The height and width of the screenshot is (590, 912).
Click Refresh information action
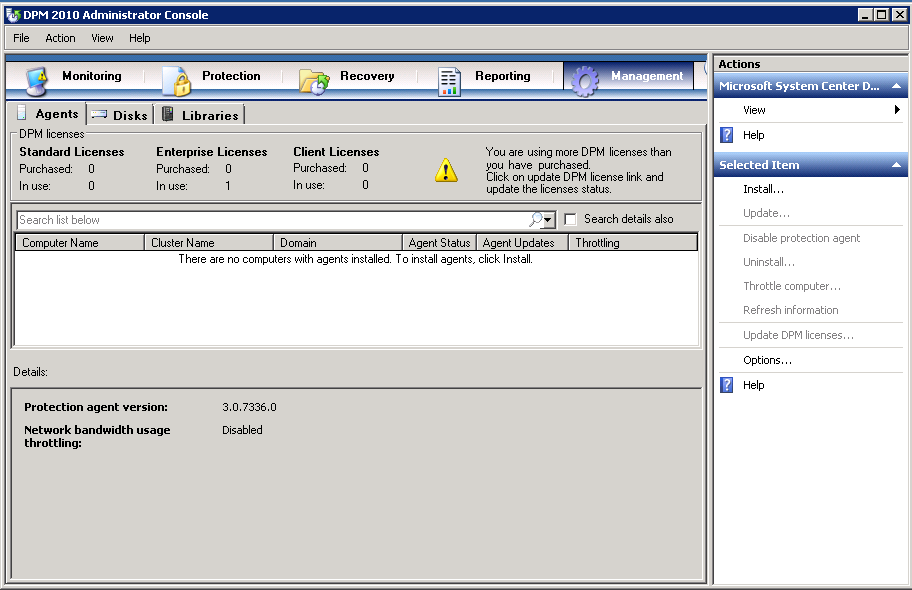click(x=790, y=310)
